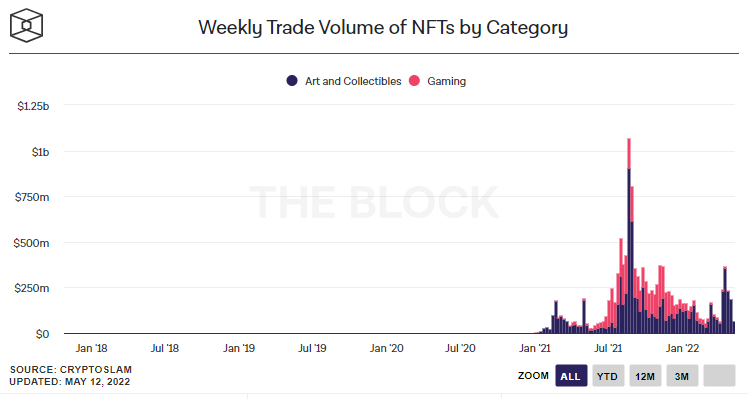Click THE BLOCK watermark in chart
The image size is (748, 399).
374,202
